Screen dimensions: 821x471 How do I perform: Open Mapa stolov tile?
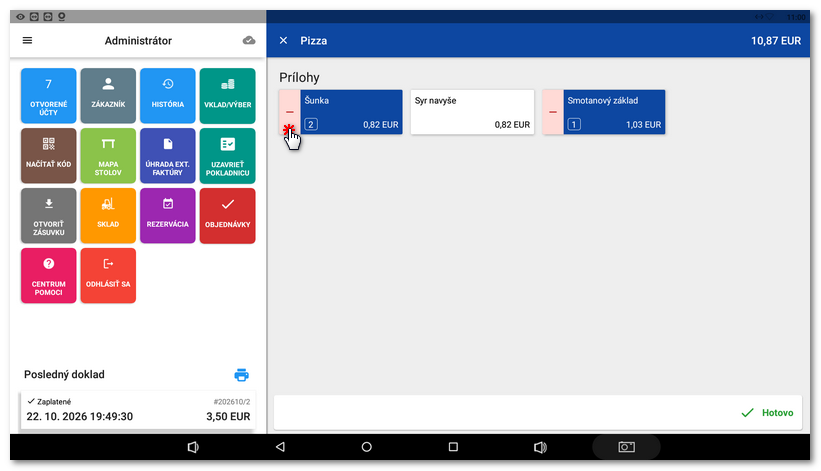[108, 155]
